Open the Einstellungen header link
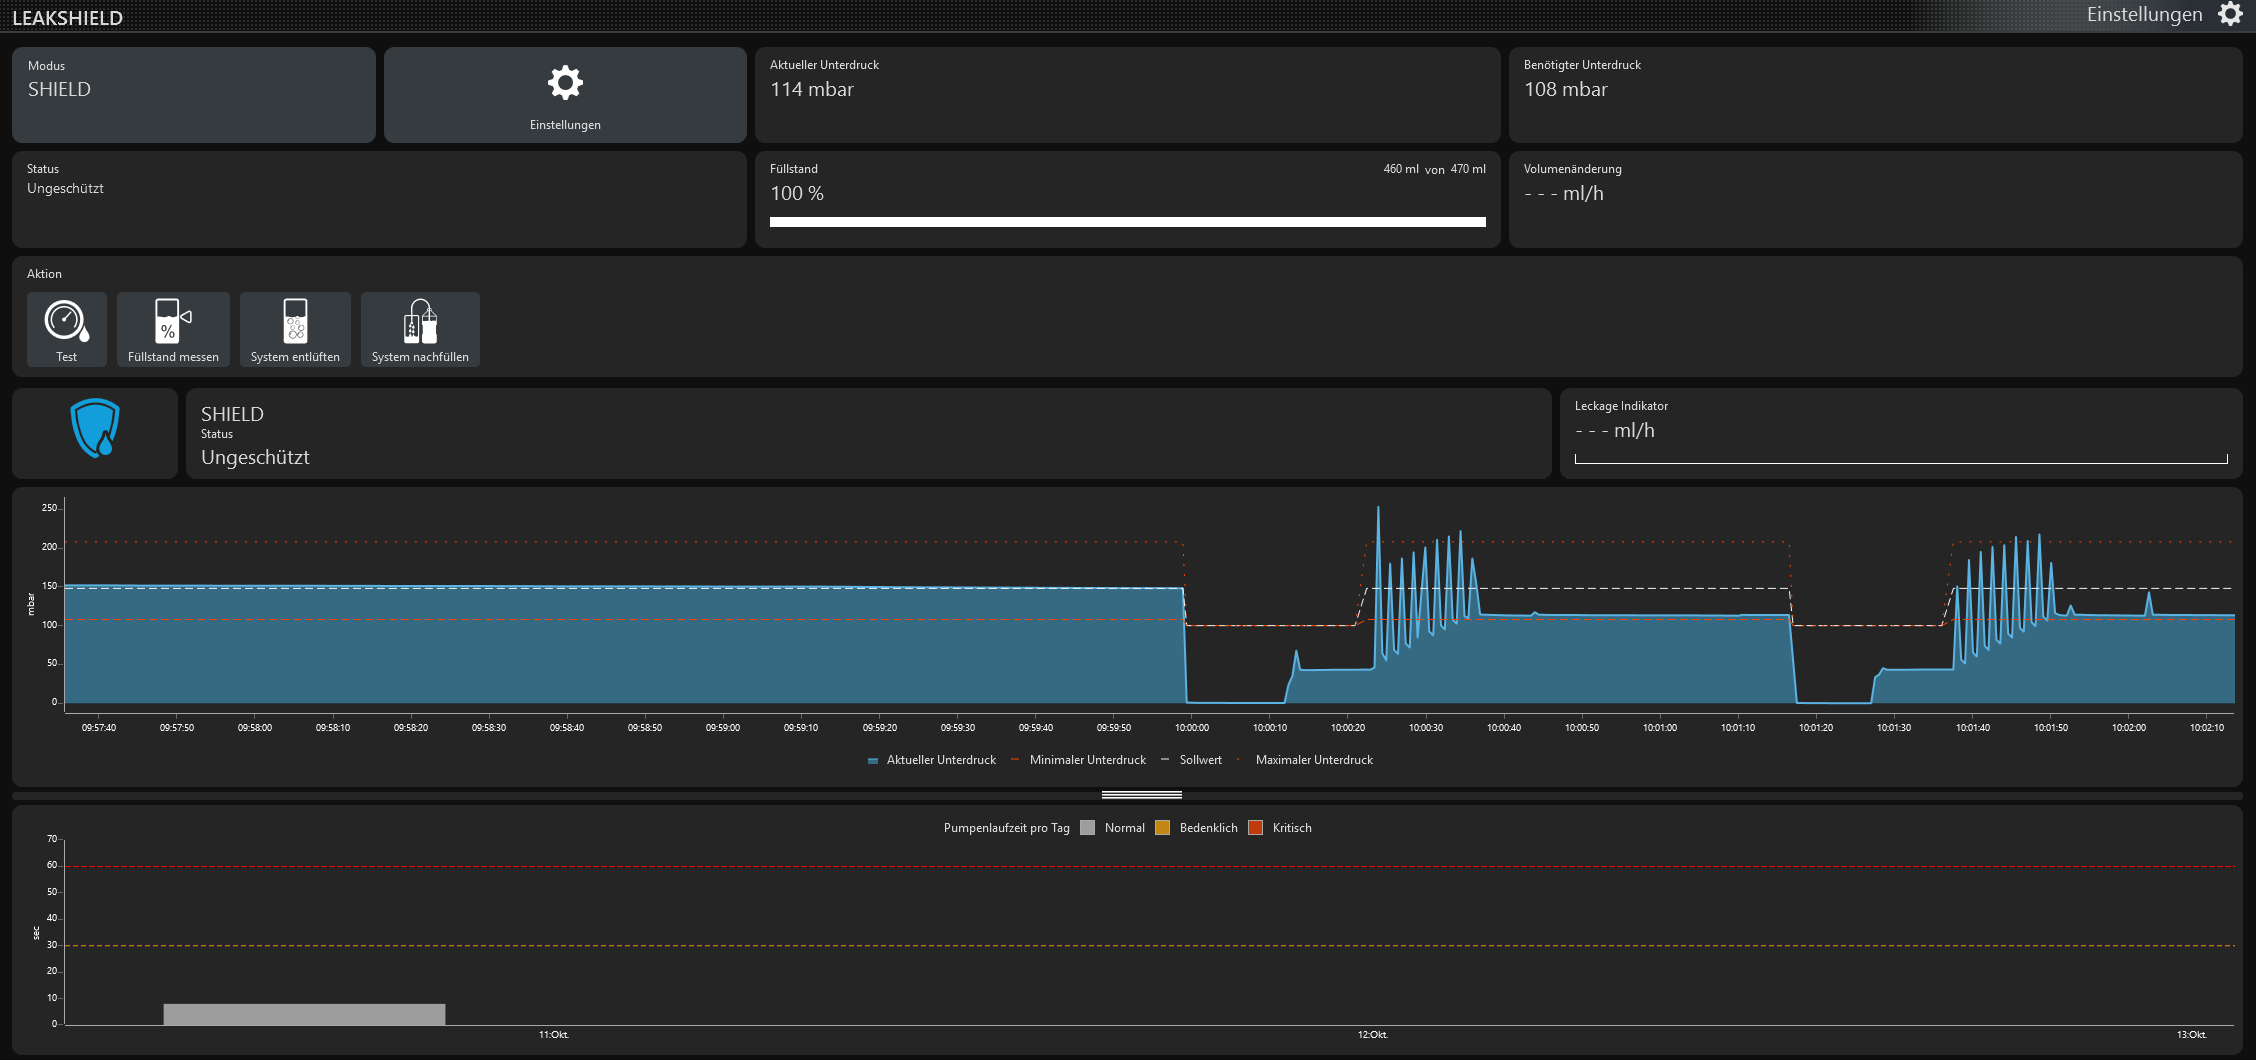2256x1060 pixels. tap(2144, 14)
